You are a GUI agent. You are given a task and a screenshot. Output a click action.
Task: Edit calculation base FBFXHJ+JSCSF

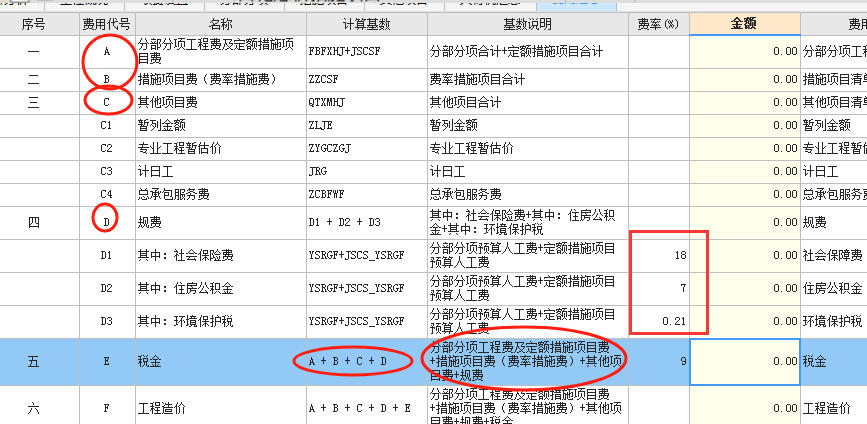pos(367,52)
